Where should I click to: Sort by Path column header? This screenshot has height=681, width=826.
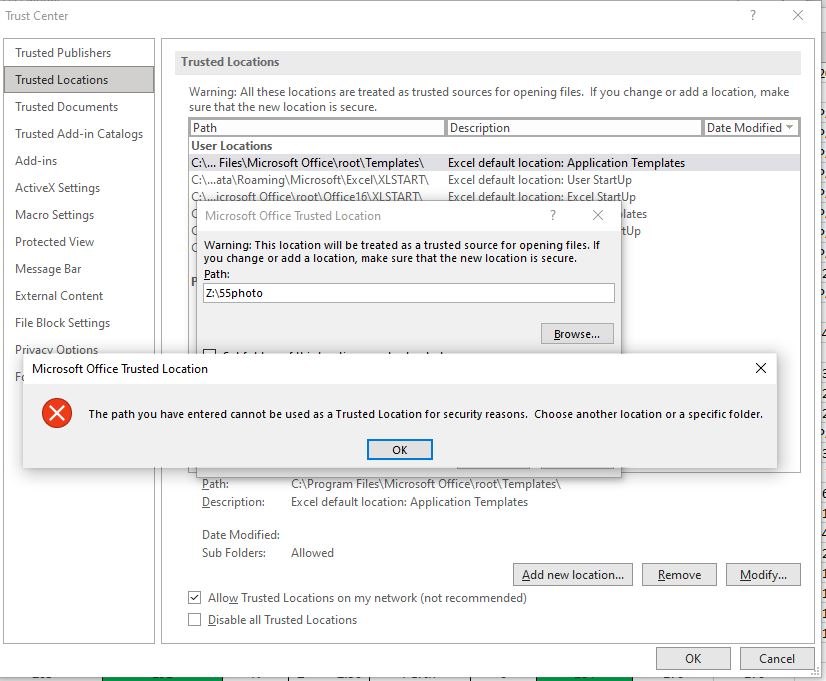(x=317, y=127)
